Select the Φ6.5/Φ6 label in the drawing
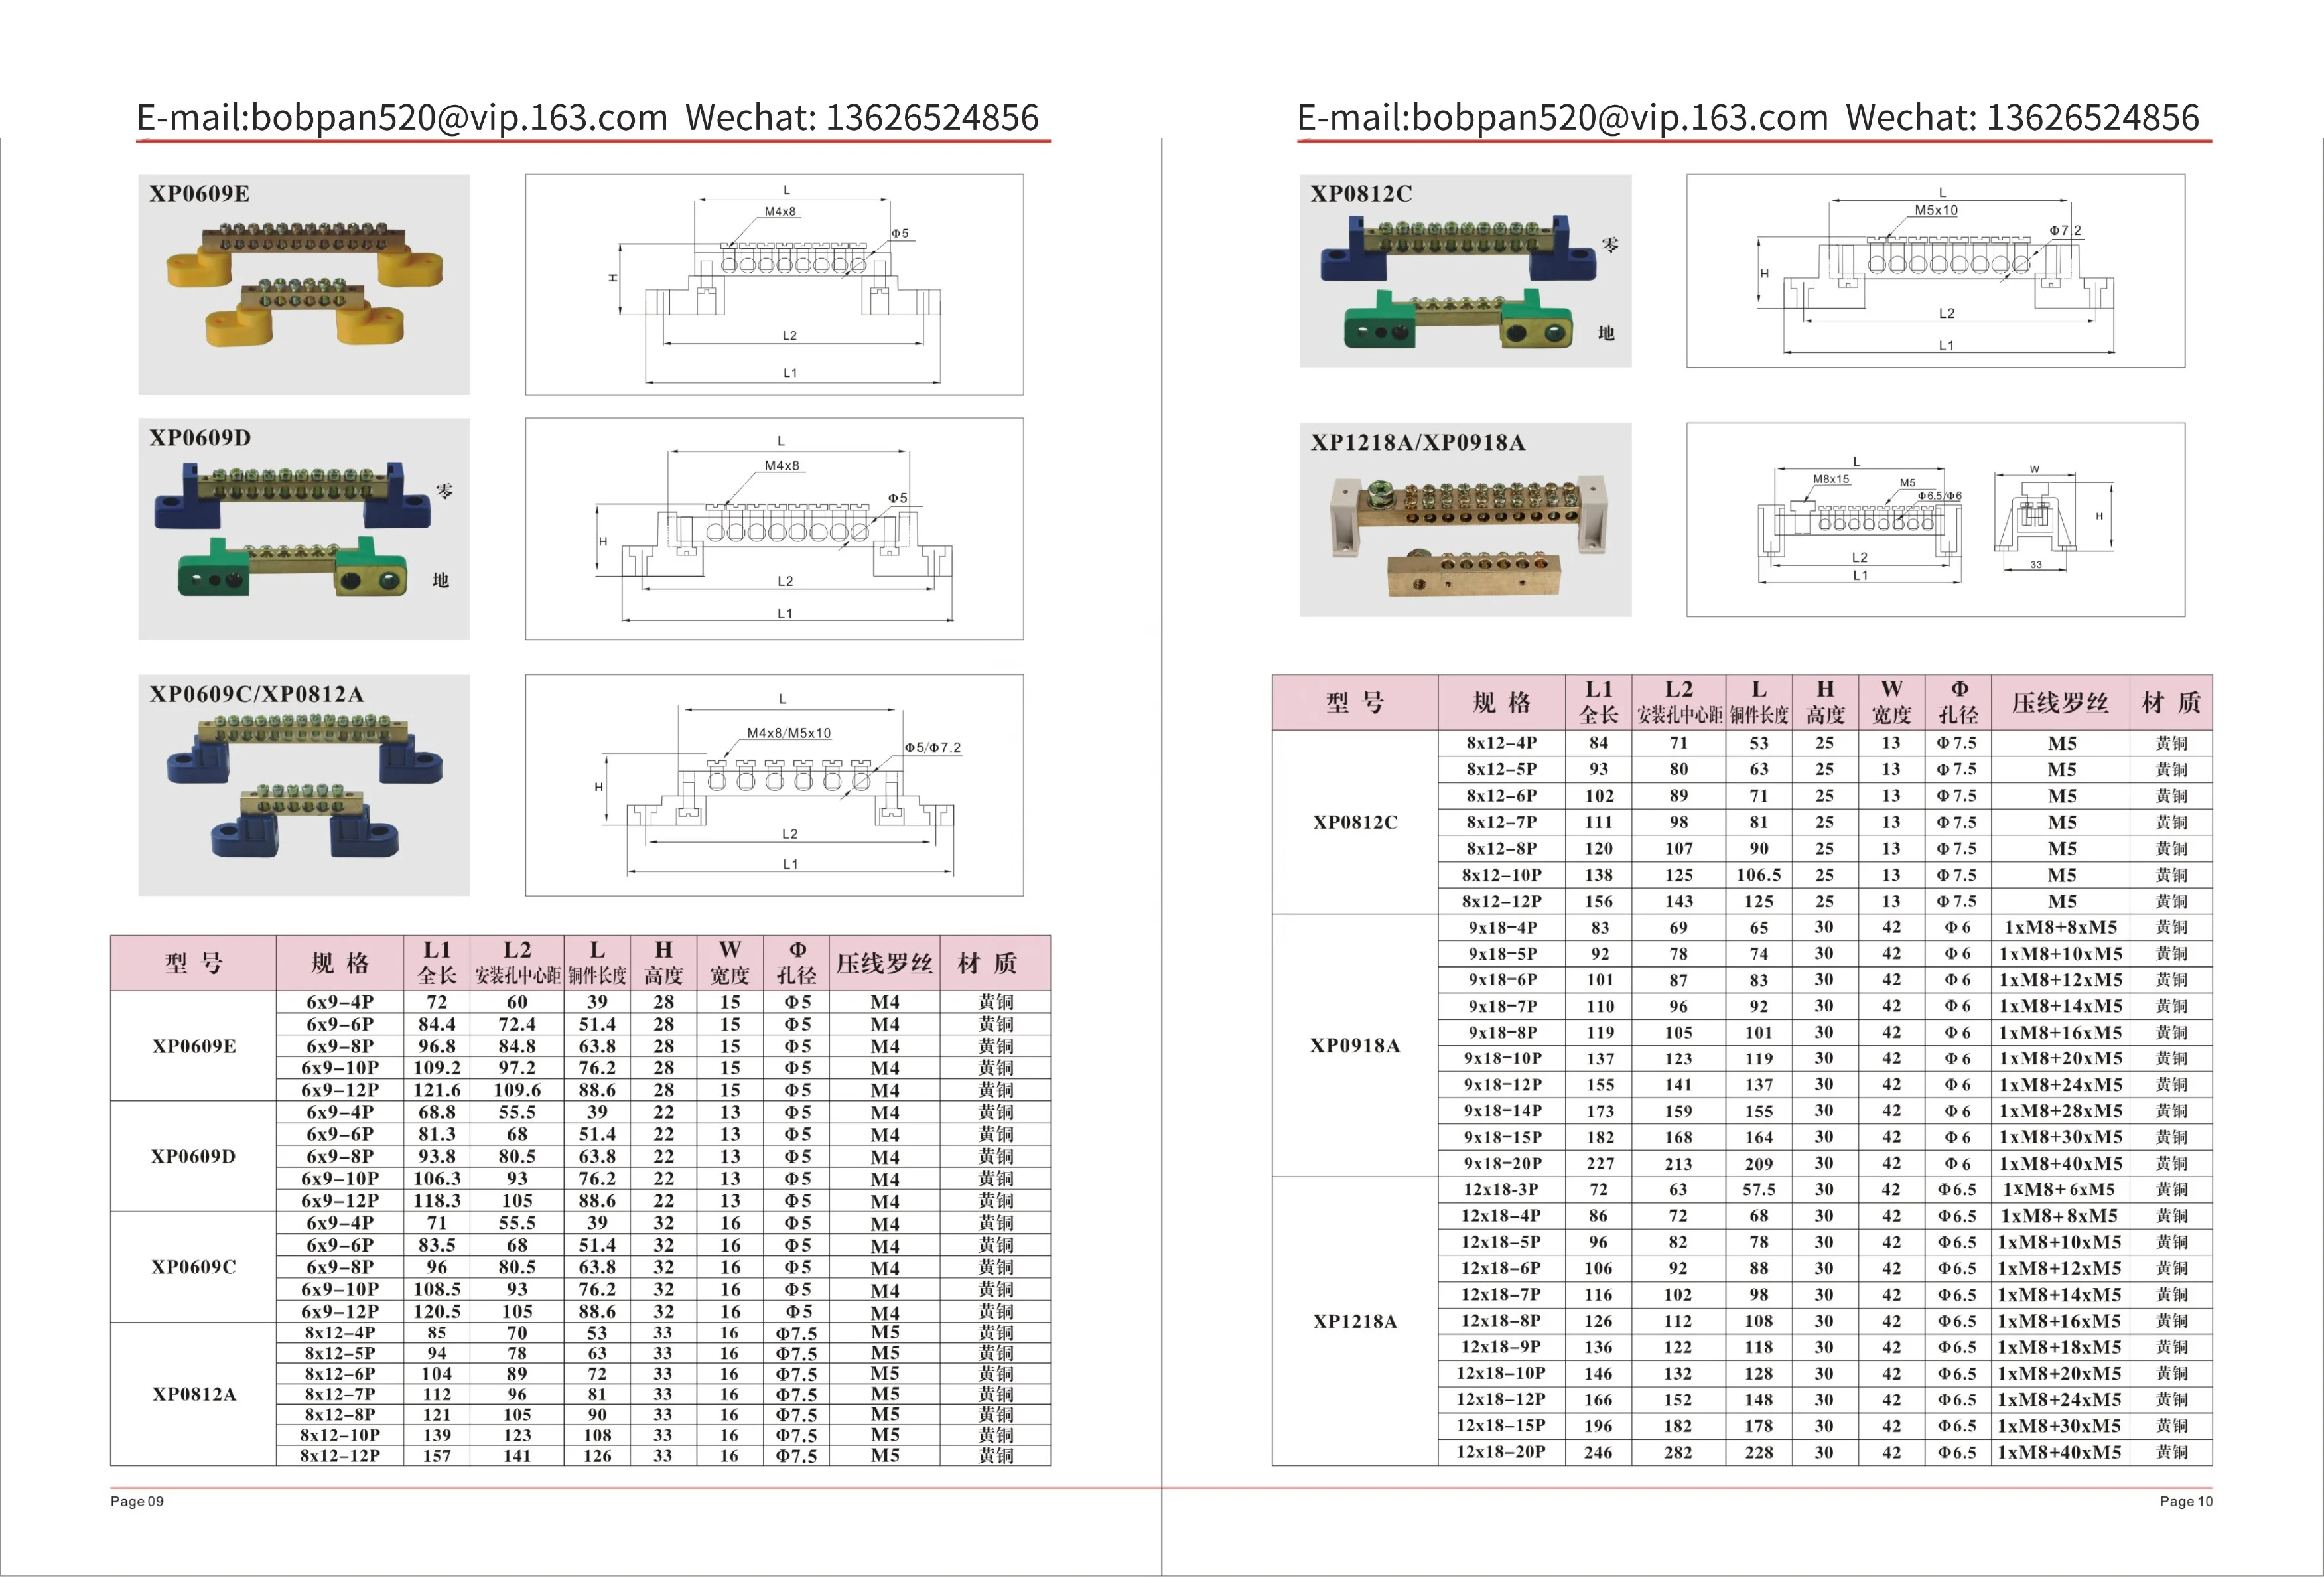 (1939, 496)
